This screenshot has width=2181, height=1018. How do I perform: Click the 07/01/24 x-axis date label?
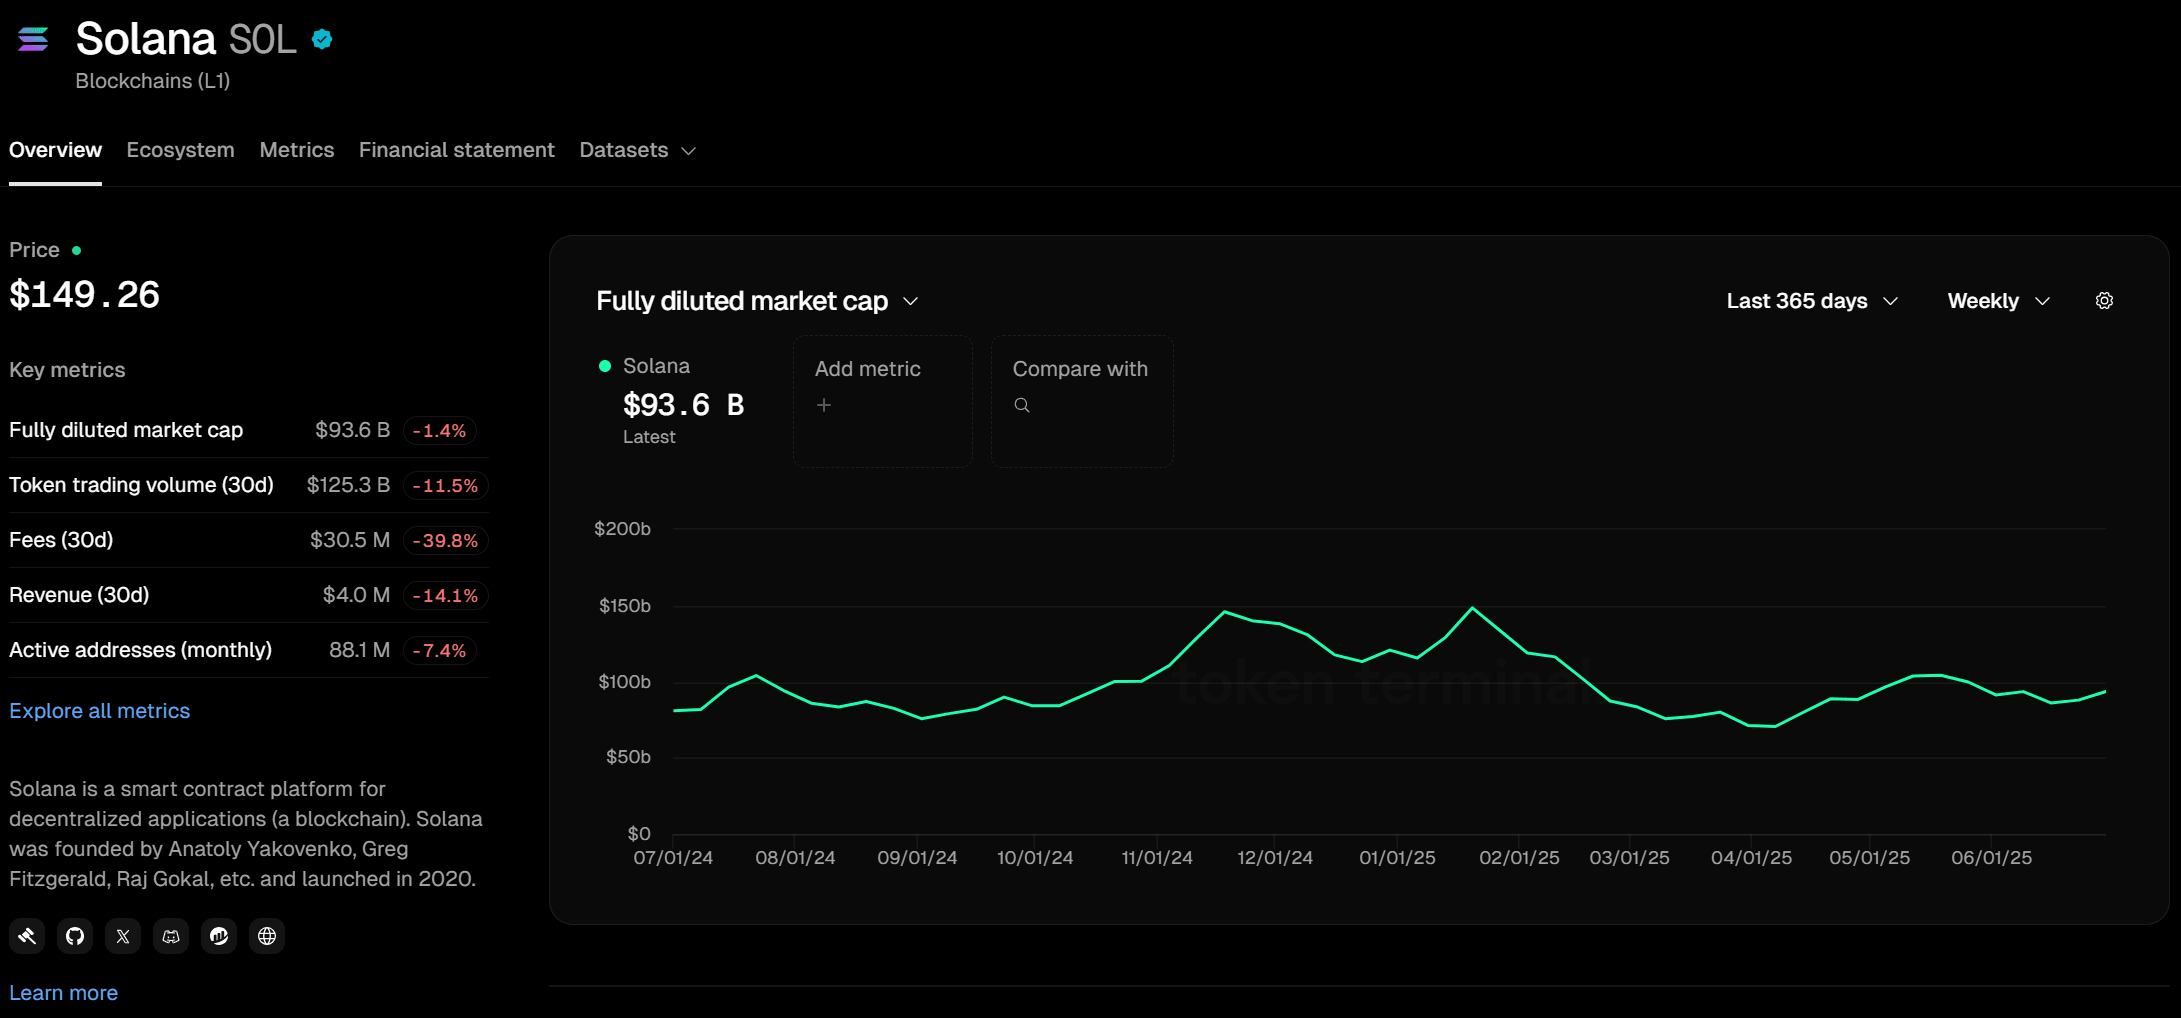click(673, 858)
